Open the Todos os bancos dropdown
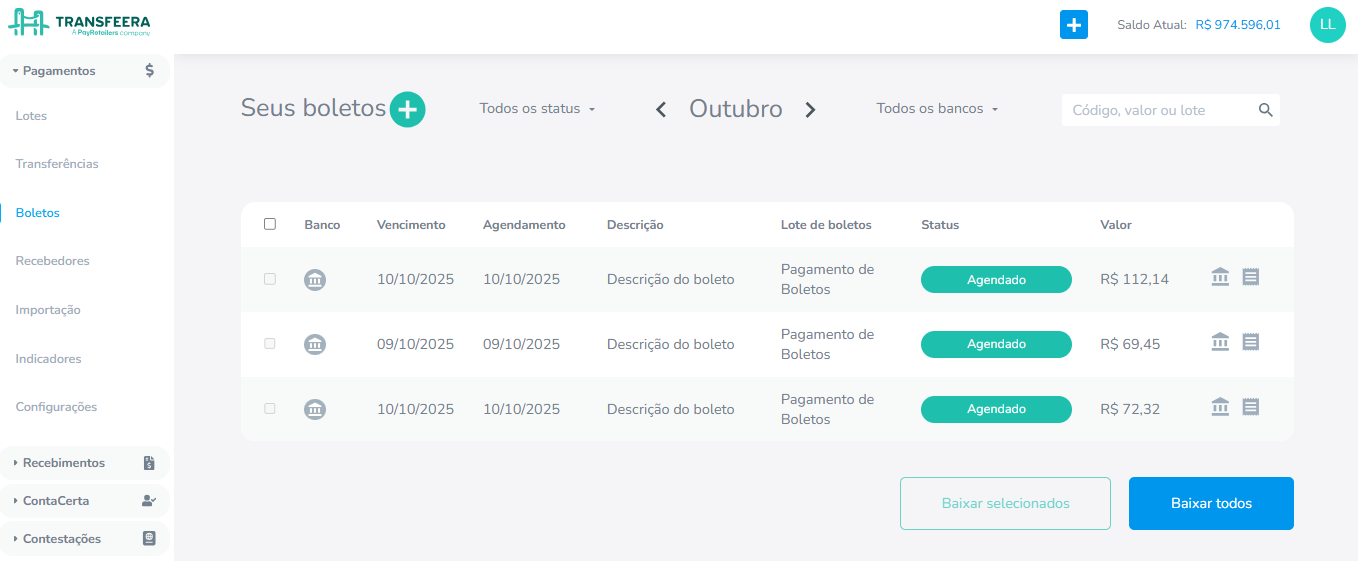This screenshot has height=561, width=1358. [937, 109]
